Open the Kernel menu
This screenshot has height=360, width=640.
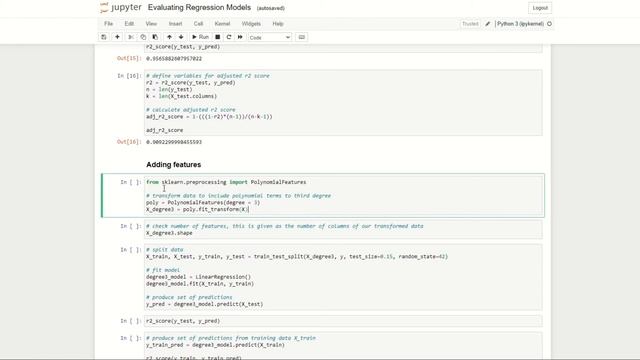pyautogui.click(x=222, y=24)
